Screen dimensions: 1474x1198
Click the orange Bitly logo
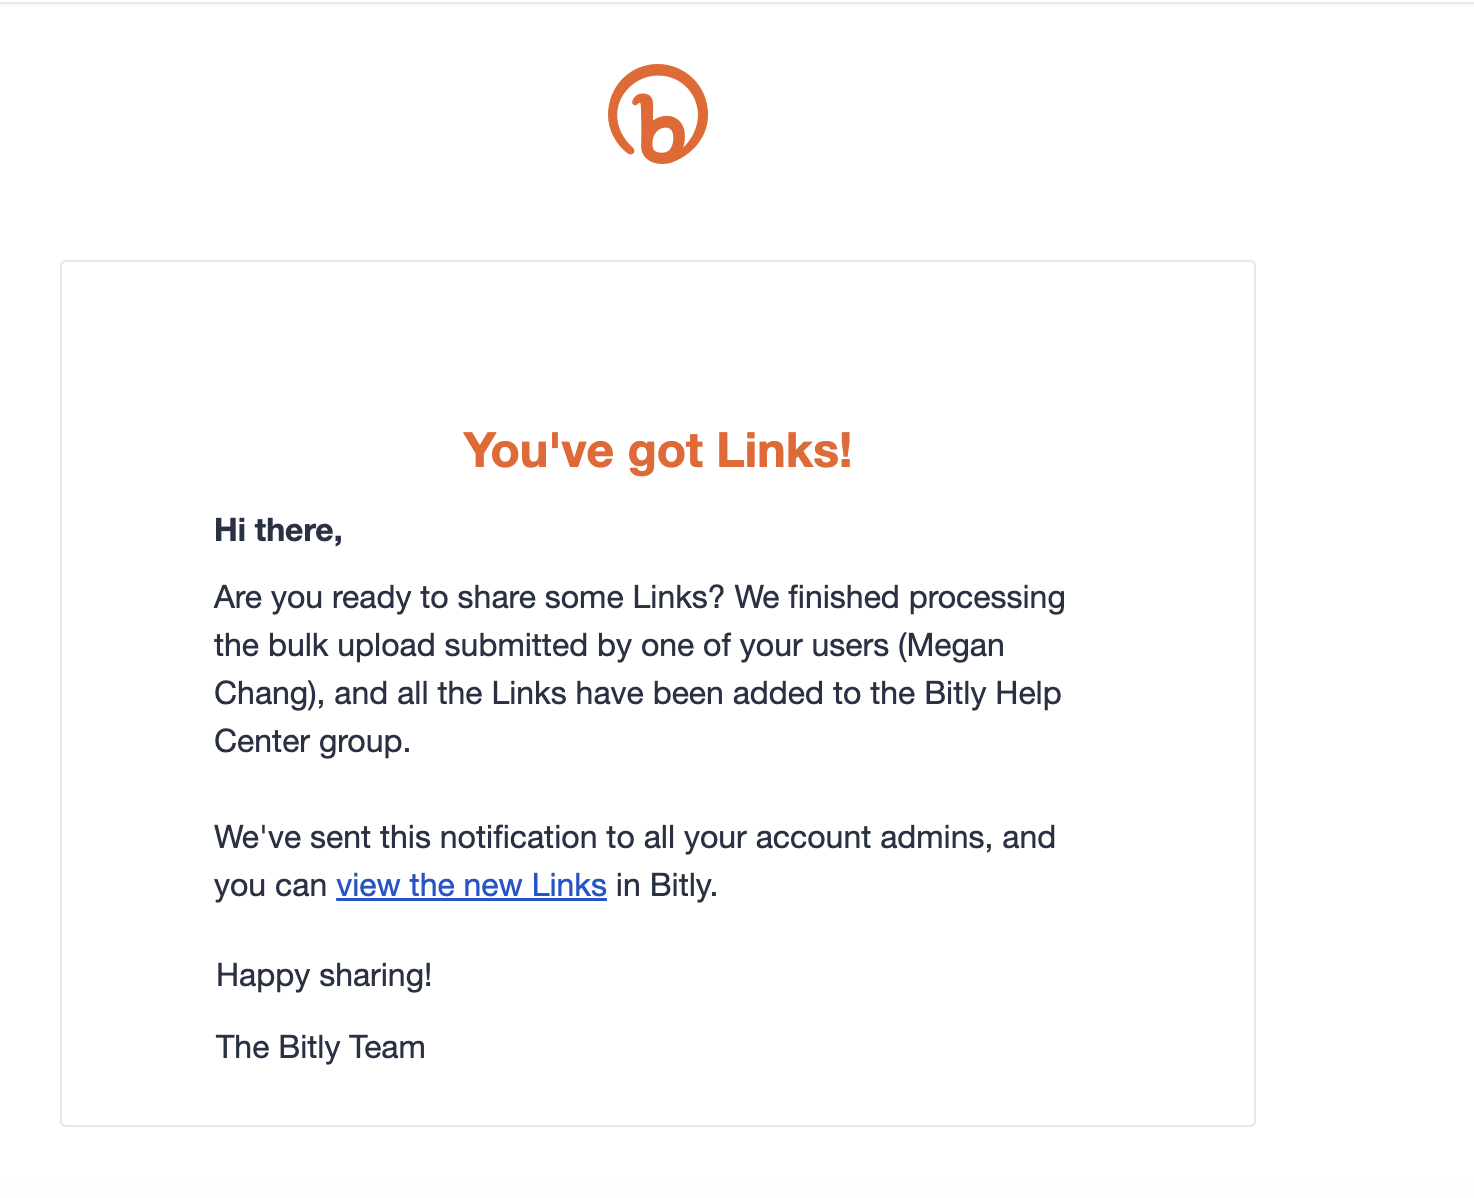658,114
